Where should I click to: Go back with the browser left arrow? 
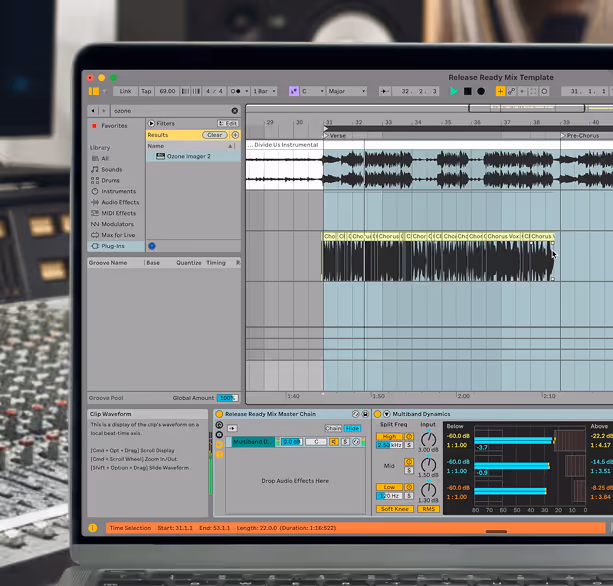(93, 111)
